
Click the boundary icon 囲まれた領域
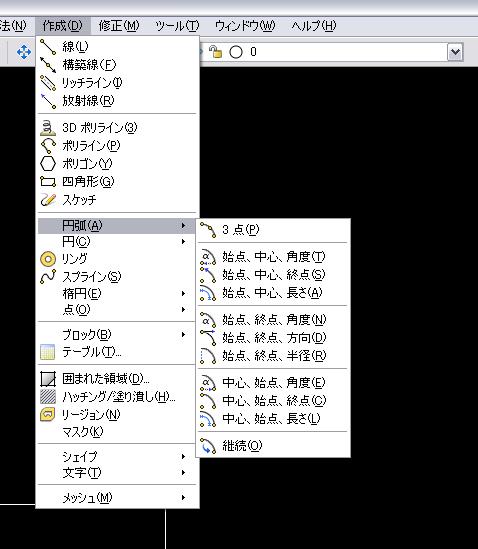(x=48, y=379)
